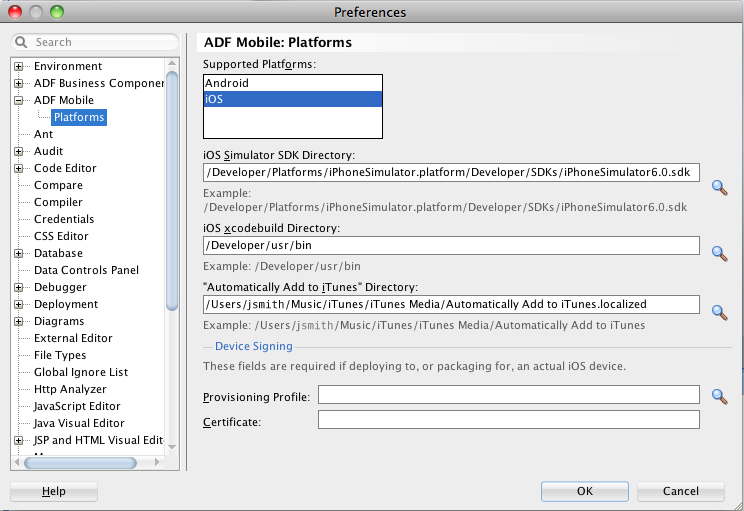
Task: Select the Global Ignore List item
Action: 81,372
